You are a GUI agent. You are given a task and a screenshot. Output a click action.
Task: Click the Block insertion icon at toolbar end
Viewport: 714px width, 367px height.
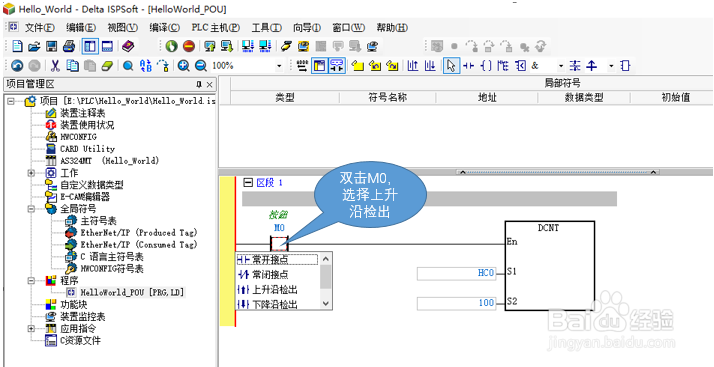pyautogui.click(x=625, y=66)
